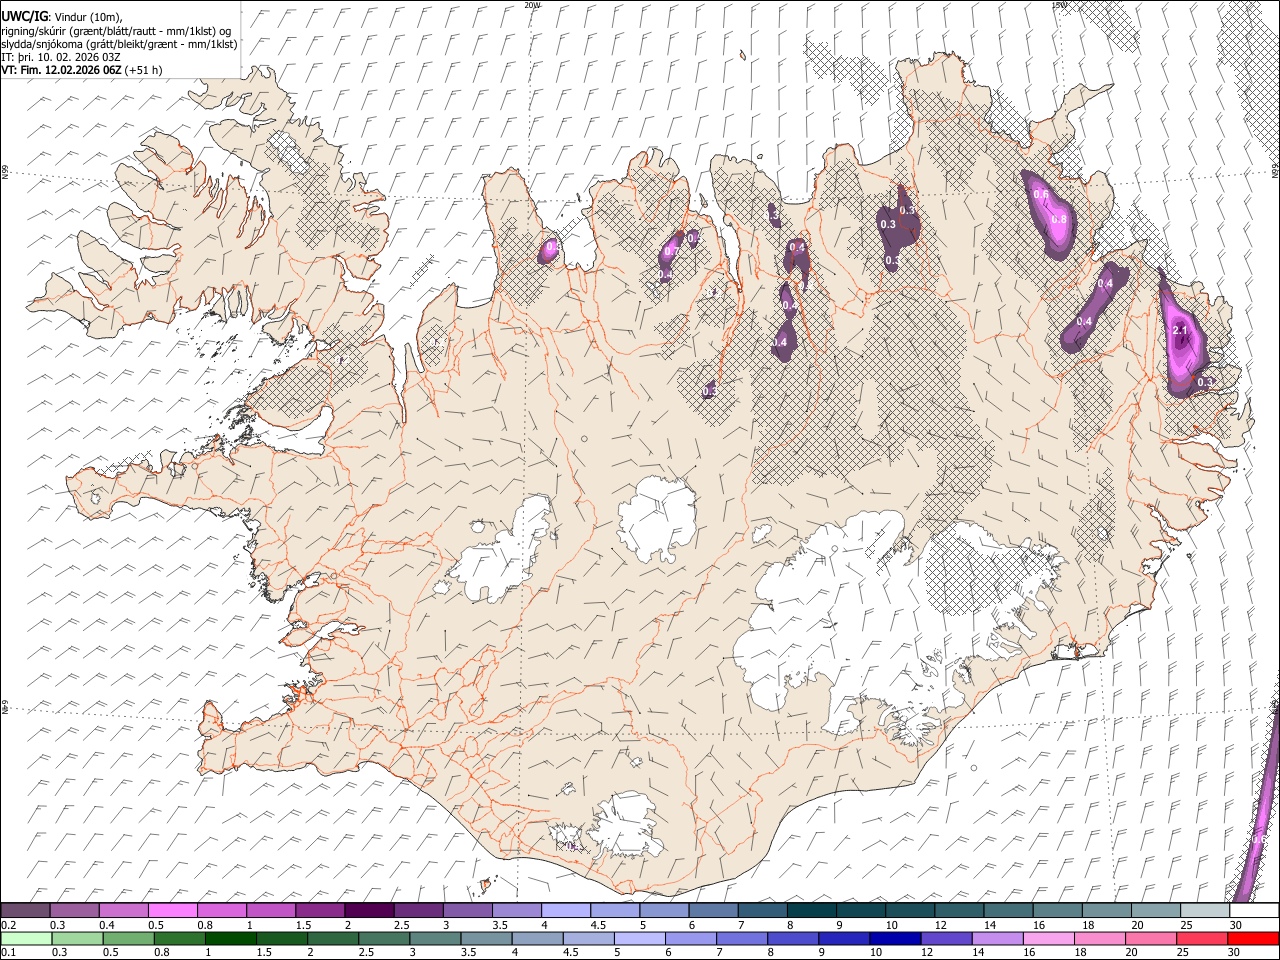The width and height of the screenshot is (1280, 960).
Task: Click the light lavender 4 snowfall legend swatch
Action: pyautogui.click(x=565, y=911)
